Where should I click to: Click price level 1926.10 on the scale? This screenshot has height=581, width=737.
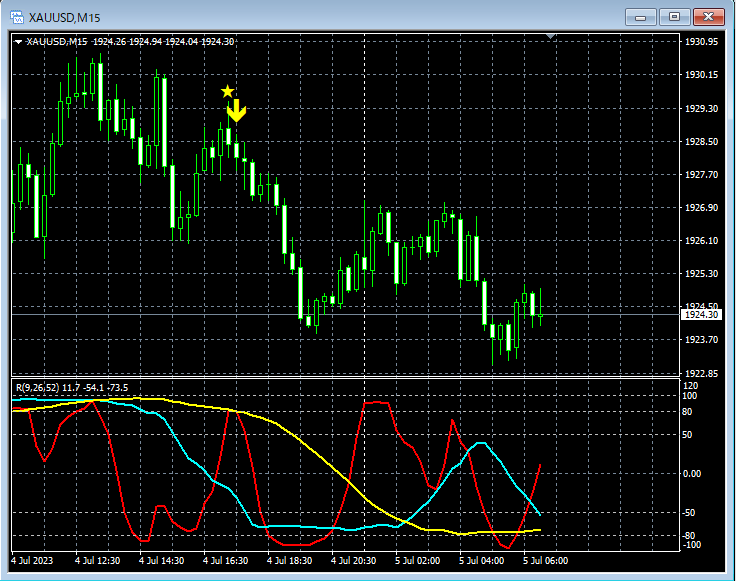pos(701,240)
